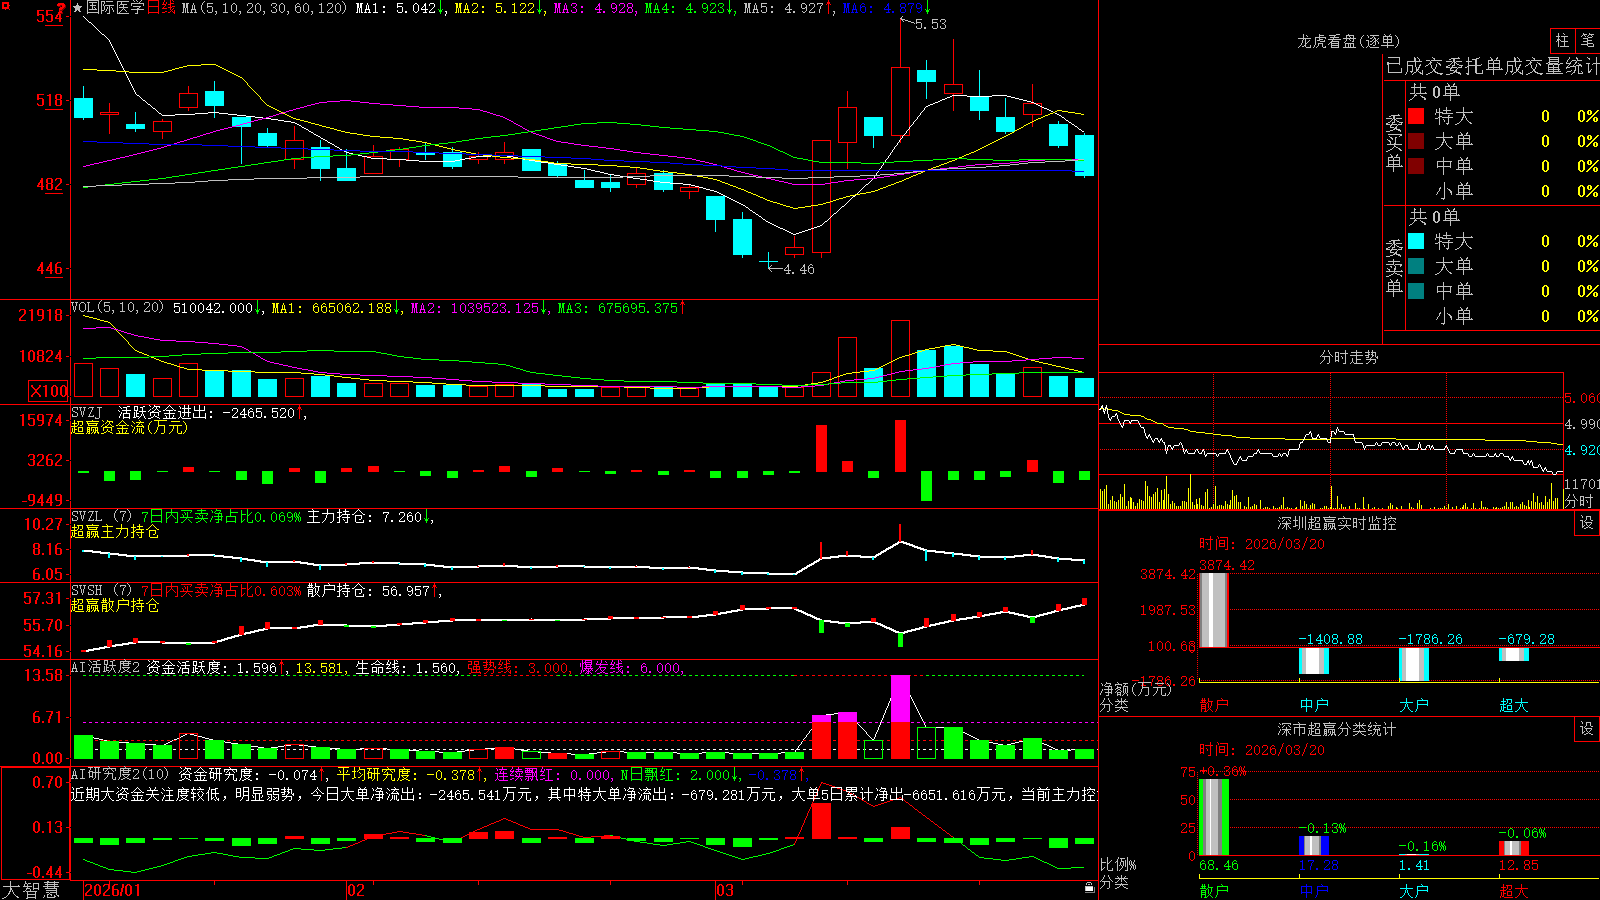Click the small lock icon at chart bottom right
Image resolution: width=1600 pixels, height=900 pixels.
(x=1089, y=887)
